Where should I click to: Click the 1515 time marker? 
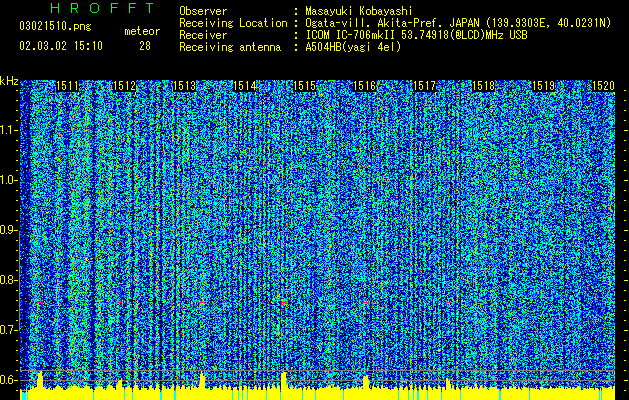click(304, 86)
